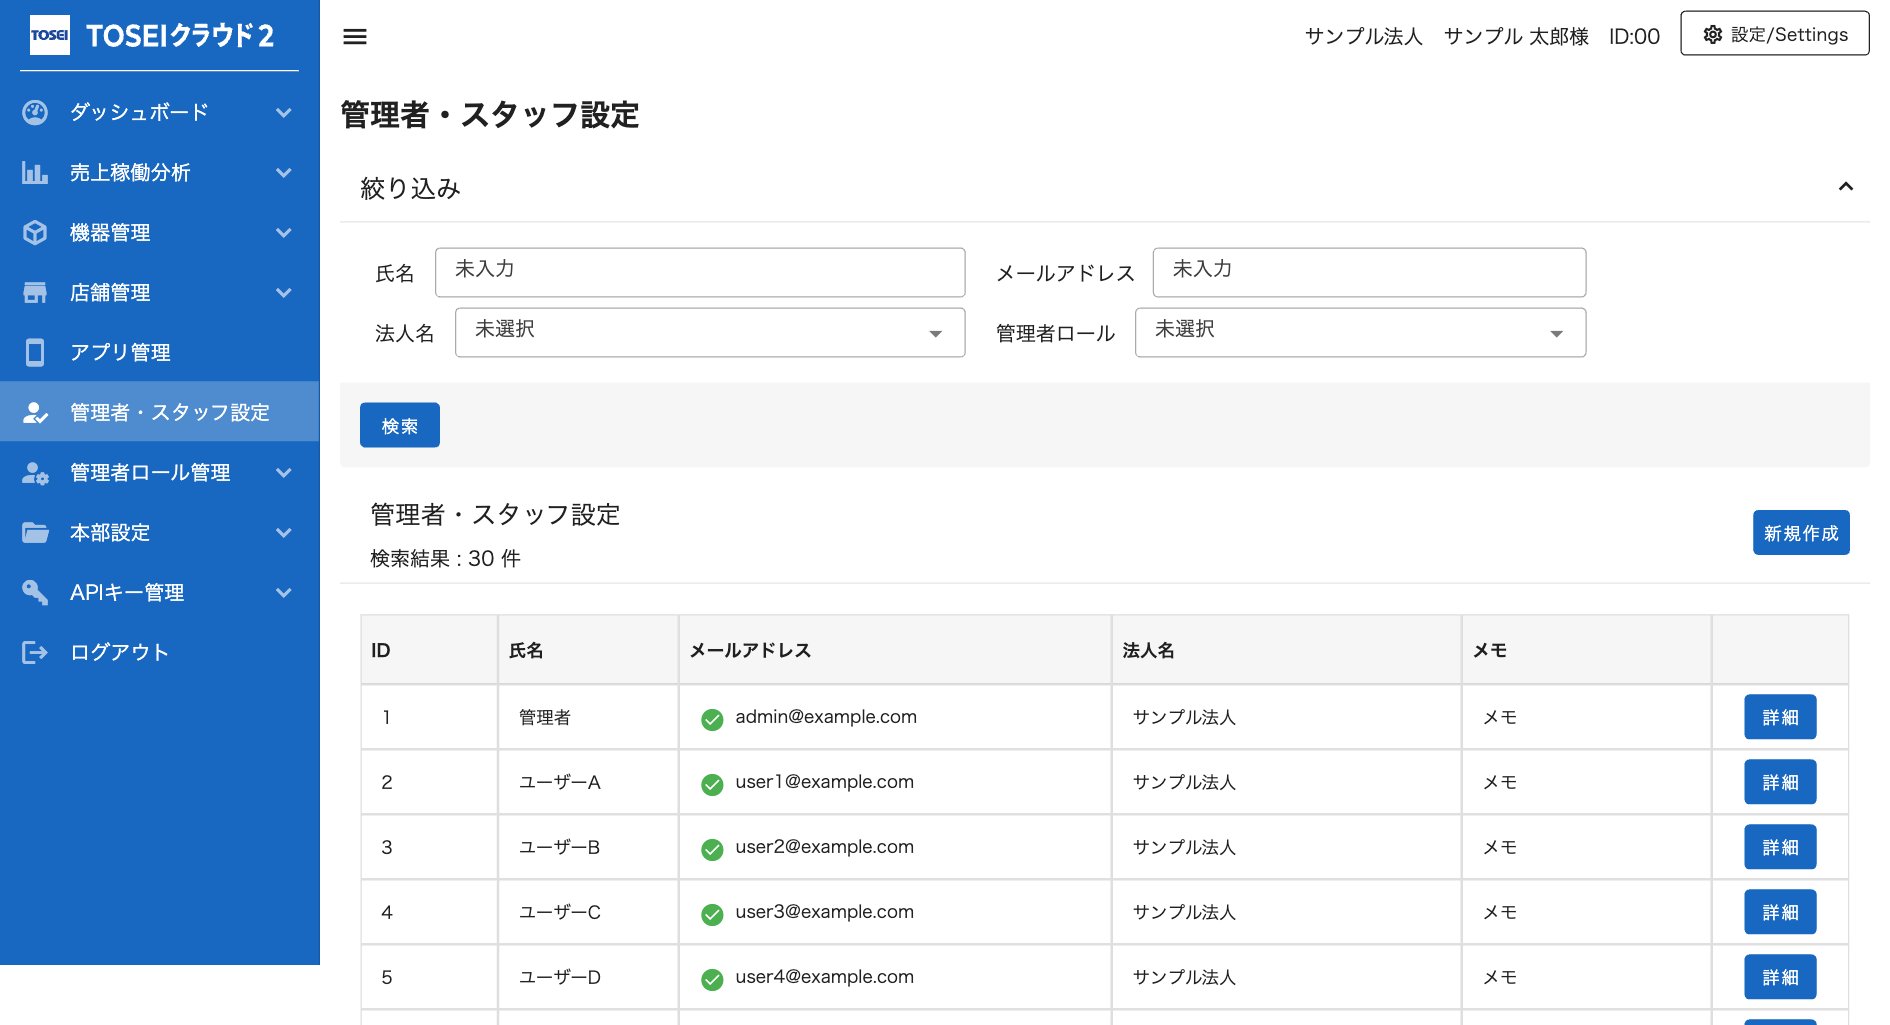Viewport: 1890px width, 1025px height.
Task: Click the dashboard gauge icon
Action: click(x=35, y=112)
